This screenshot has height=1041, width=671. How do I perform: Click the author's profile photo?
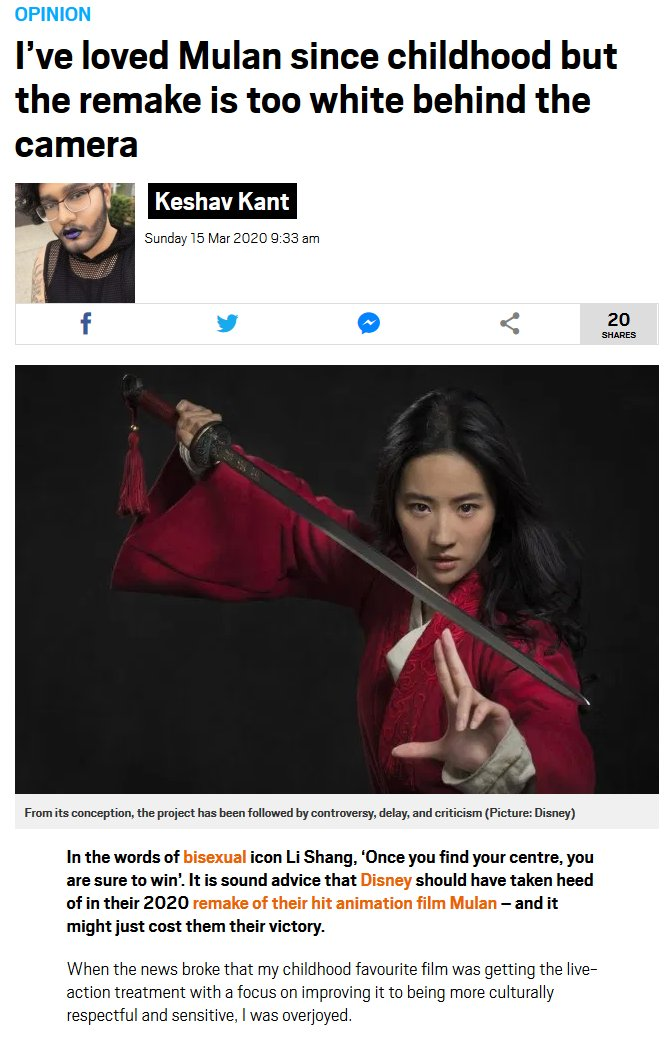pyautogui.click(x=75, y=242)
